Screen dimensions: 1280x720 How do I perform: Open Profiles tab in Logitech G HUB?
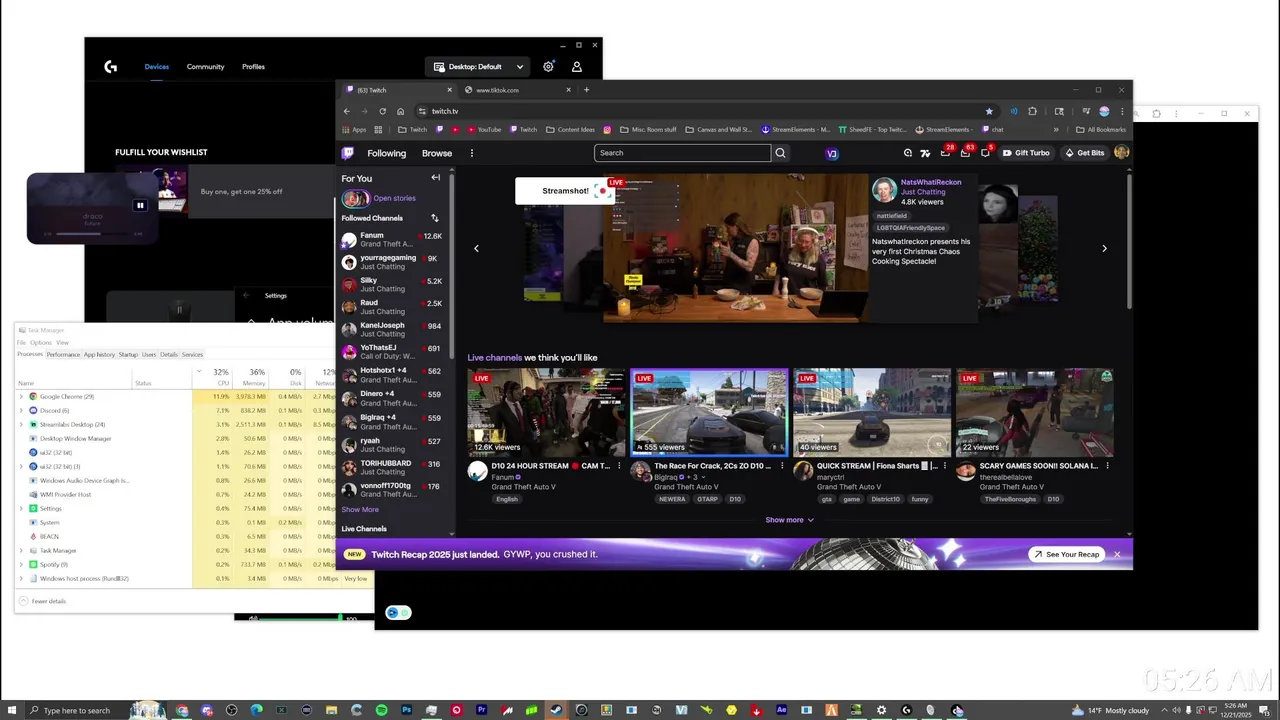coord(253,67)
